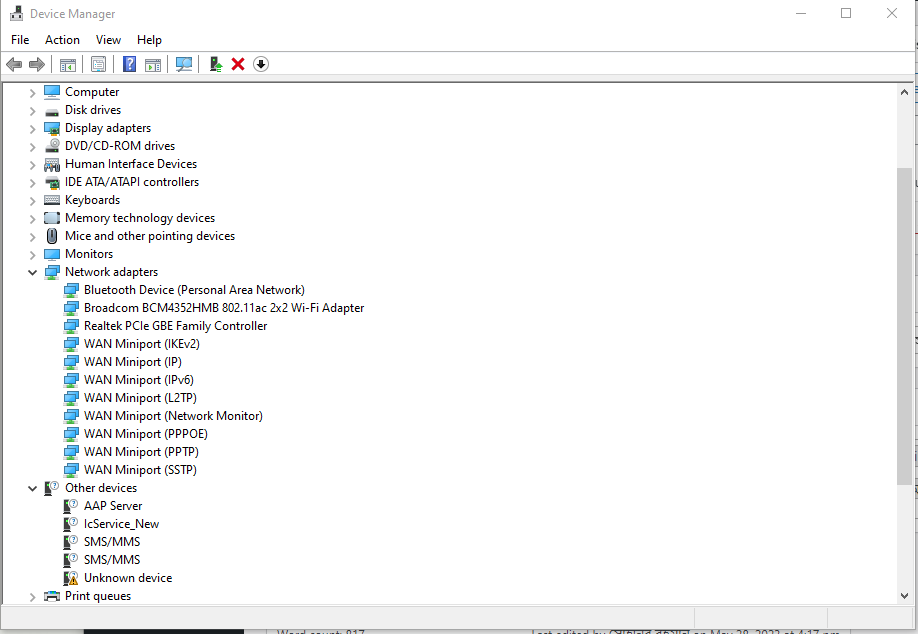The height and width of the screenshot is (634, 918).
Task: Click the Display adapters category icon
Action: 52,128
